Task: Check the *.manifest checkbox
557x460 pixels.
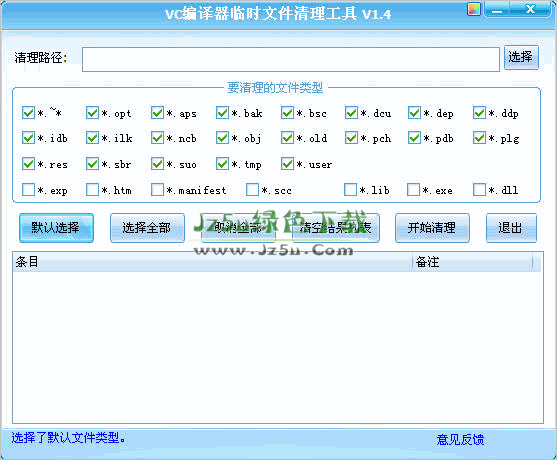Action: (x=157, y=190)
